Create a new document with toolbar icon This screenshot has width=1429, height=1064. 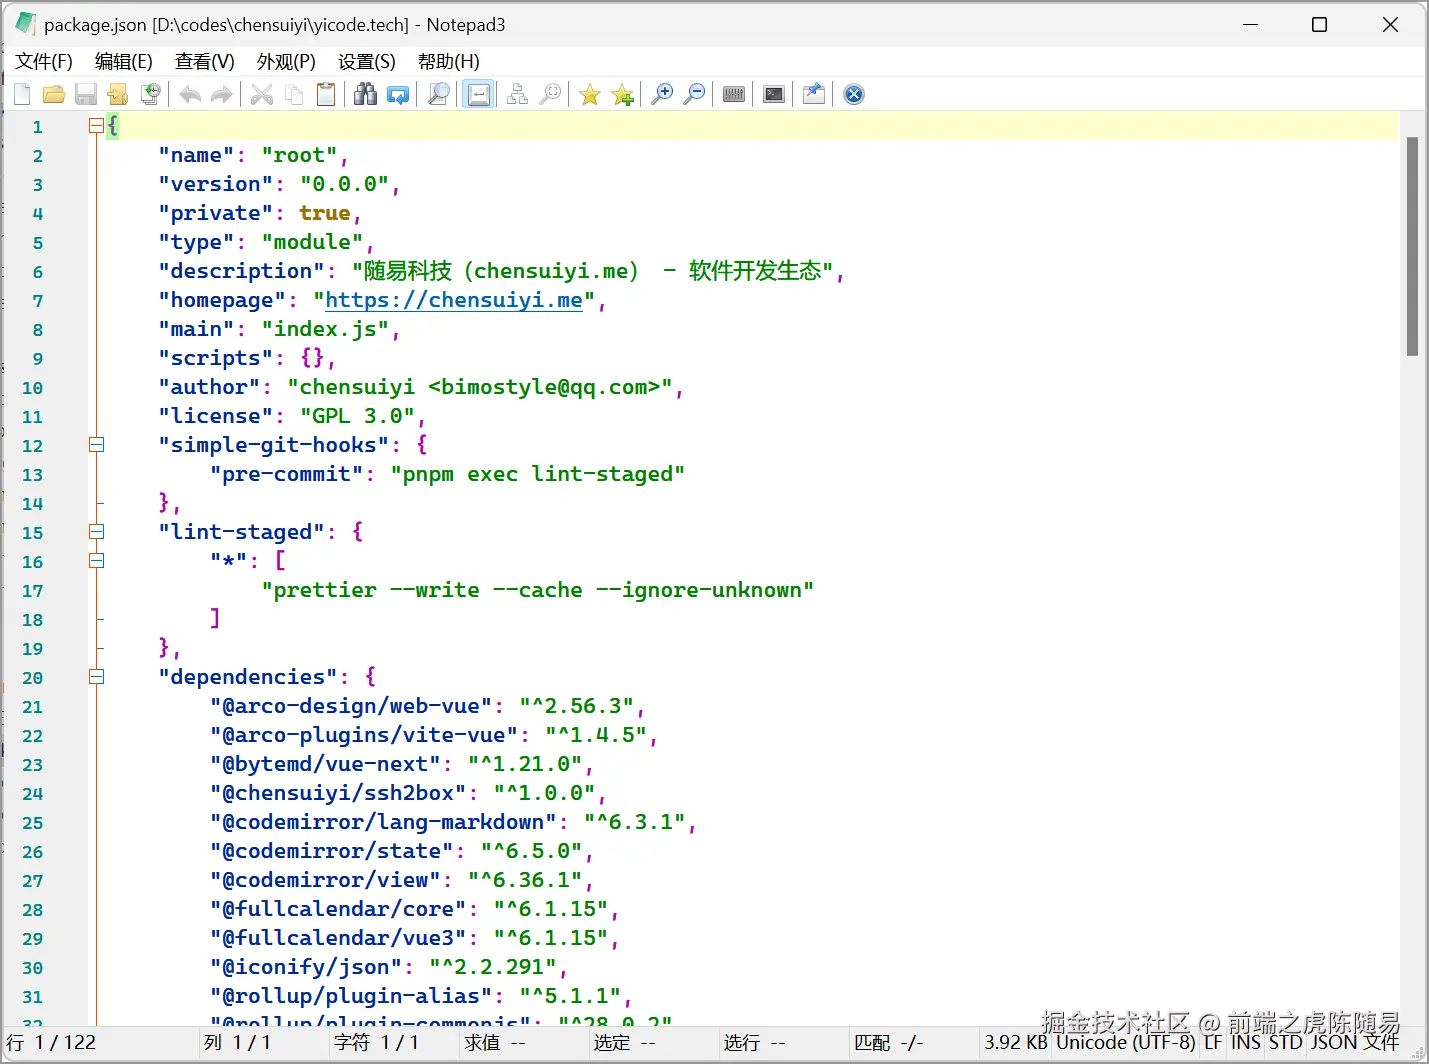point(22,94)
